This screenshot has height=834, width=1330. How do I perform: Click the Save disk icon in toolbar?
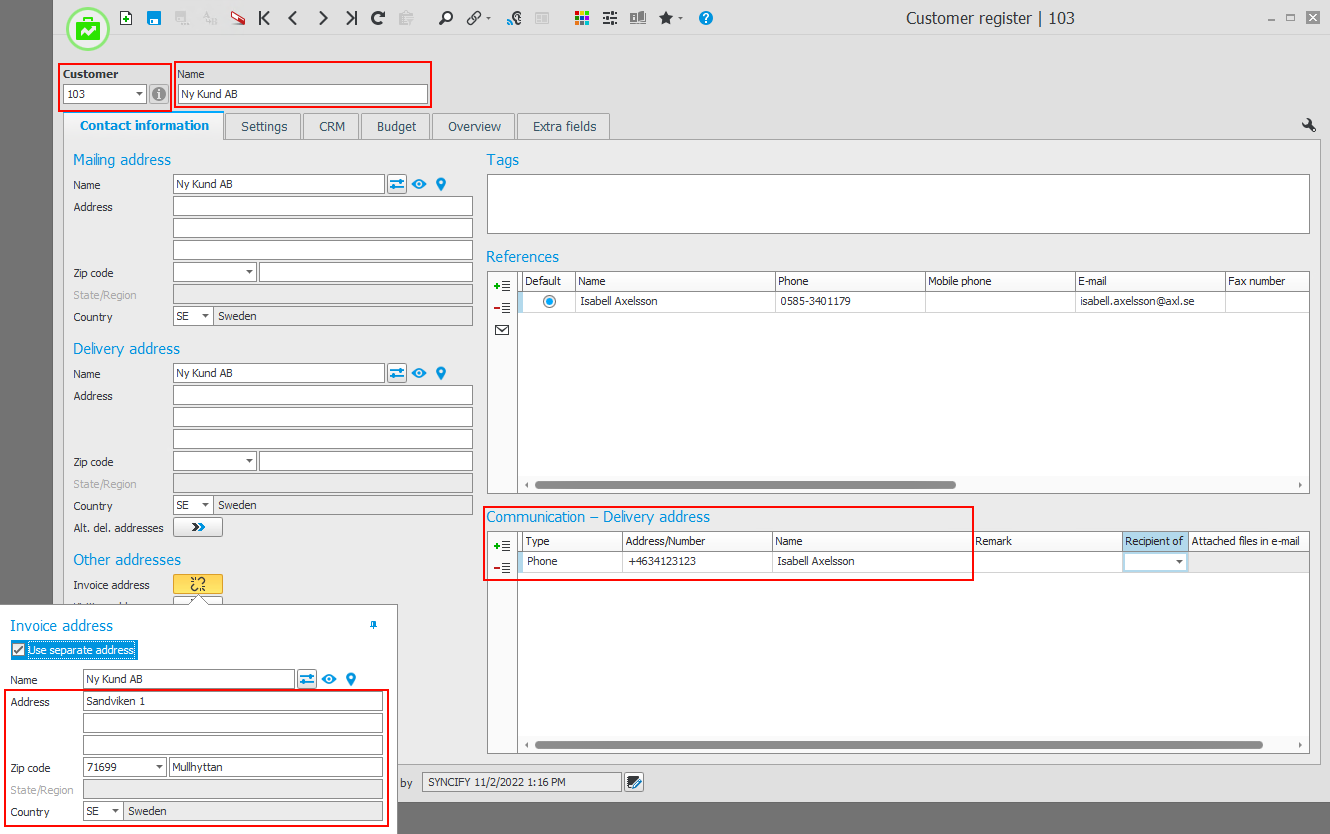point(154,18)
